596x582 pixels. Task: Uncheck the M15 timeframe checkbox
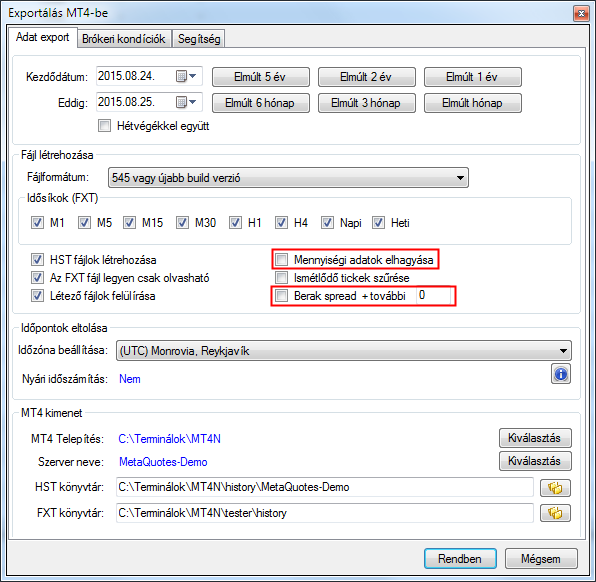[129, 222]
